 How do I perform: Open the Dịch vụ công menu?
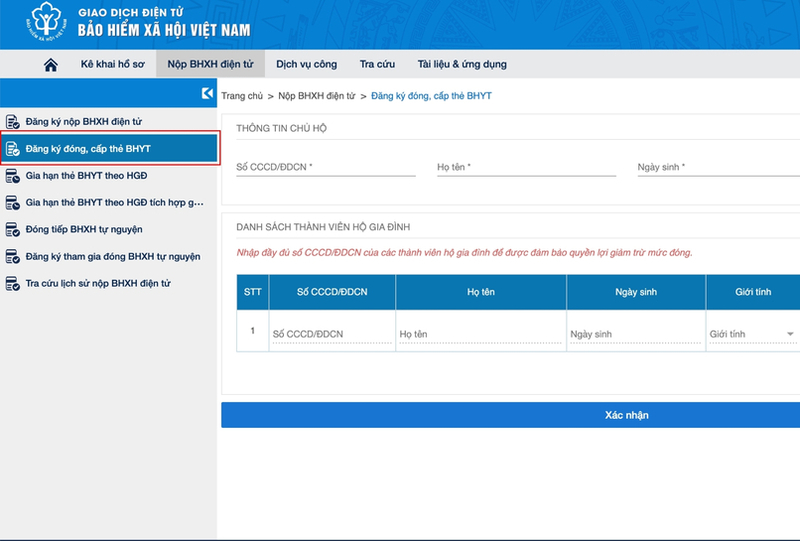(x=307, y=64)
